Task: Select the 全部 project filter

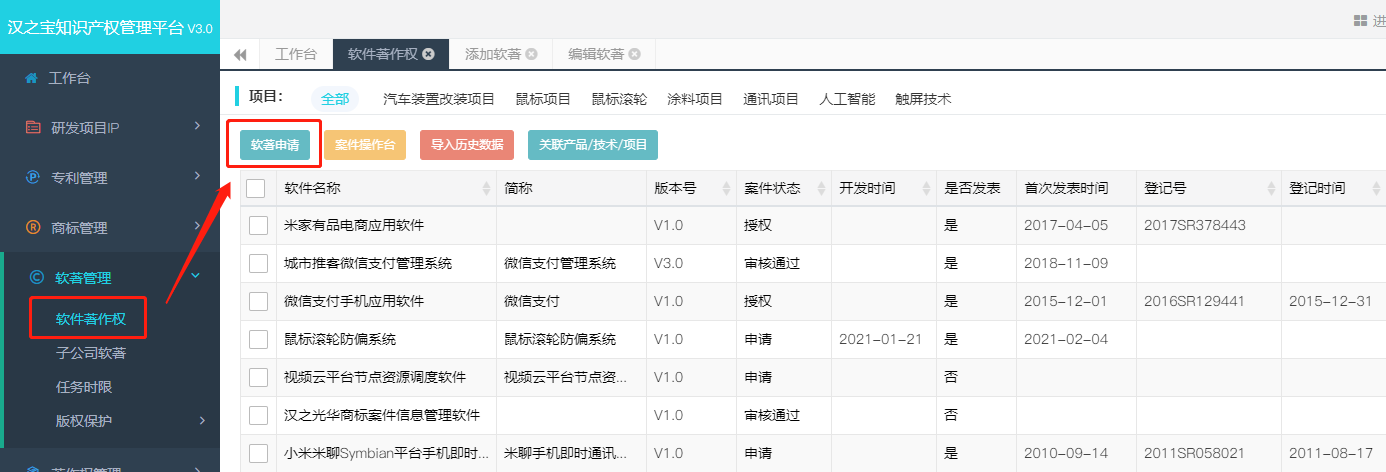Action: point(335,99)
